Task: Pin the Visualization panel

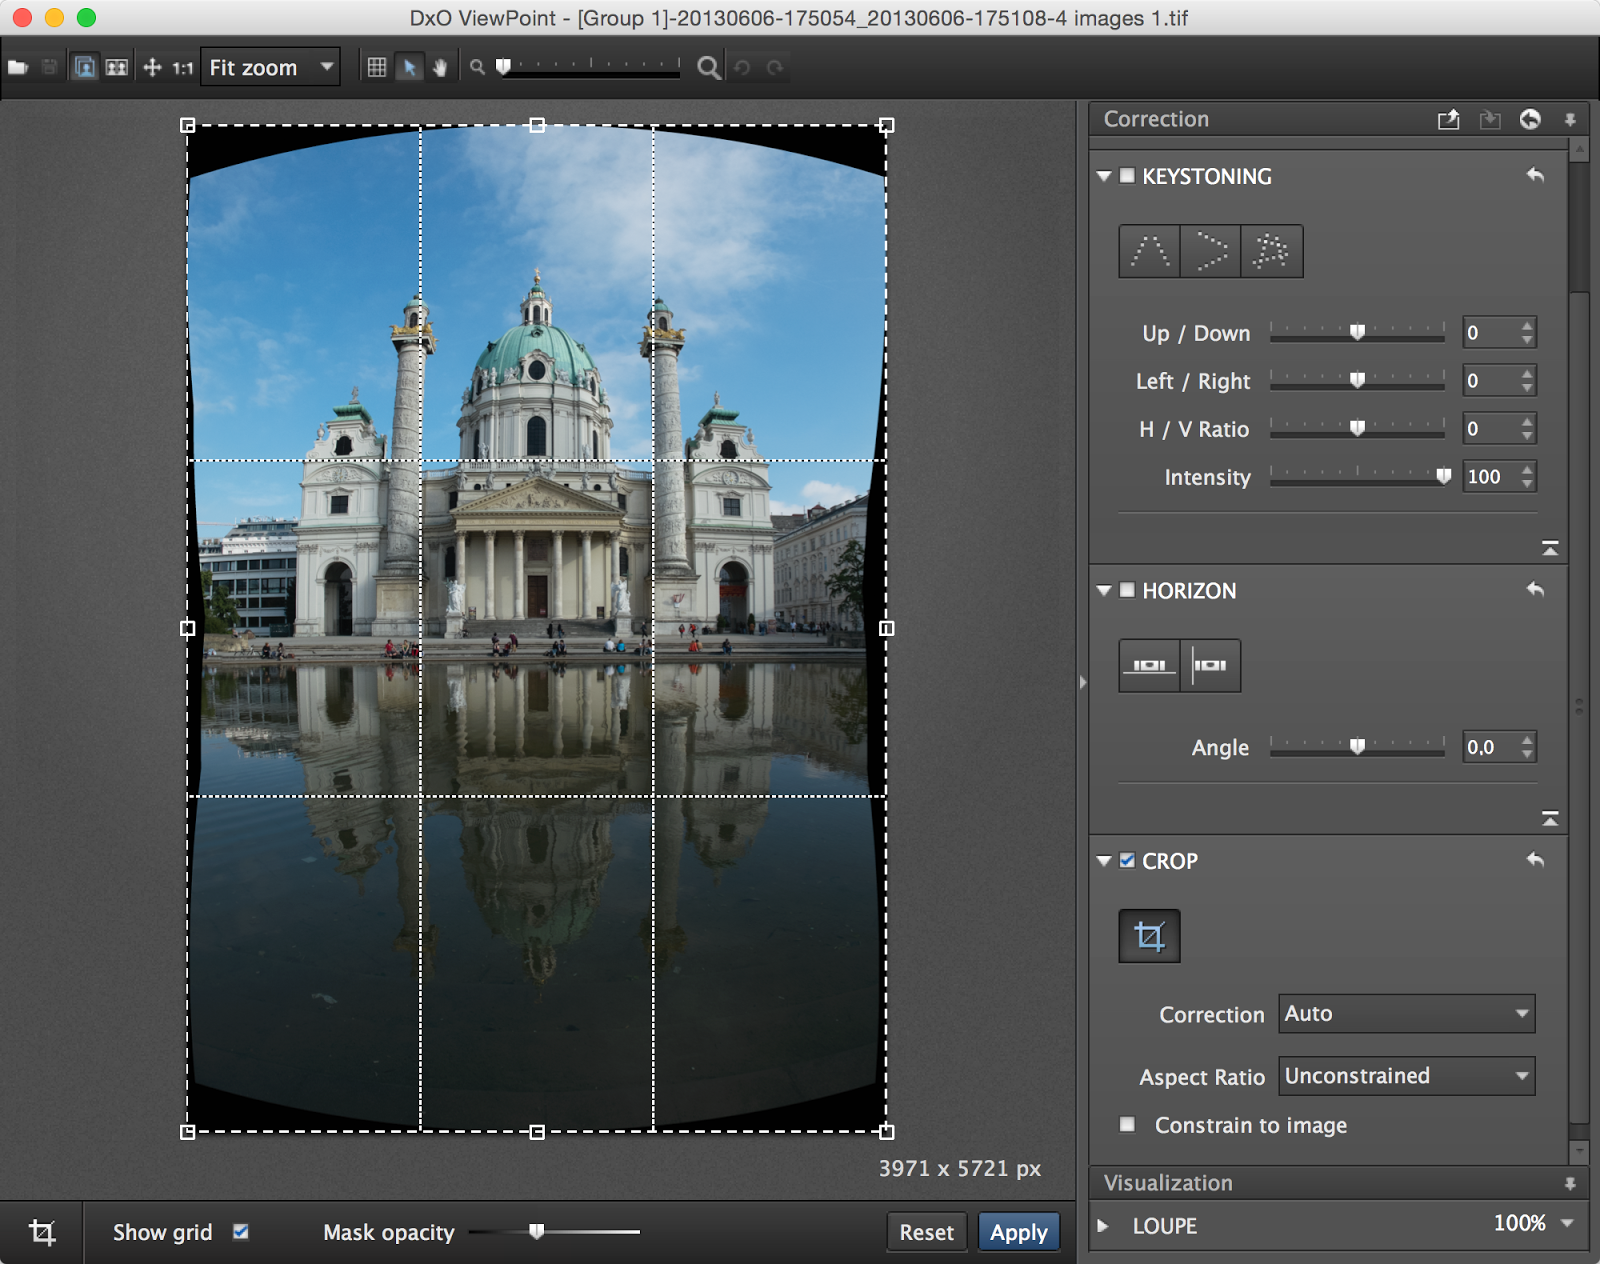Action: pos(1570,1184)
